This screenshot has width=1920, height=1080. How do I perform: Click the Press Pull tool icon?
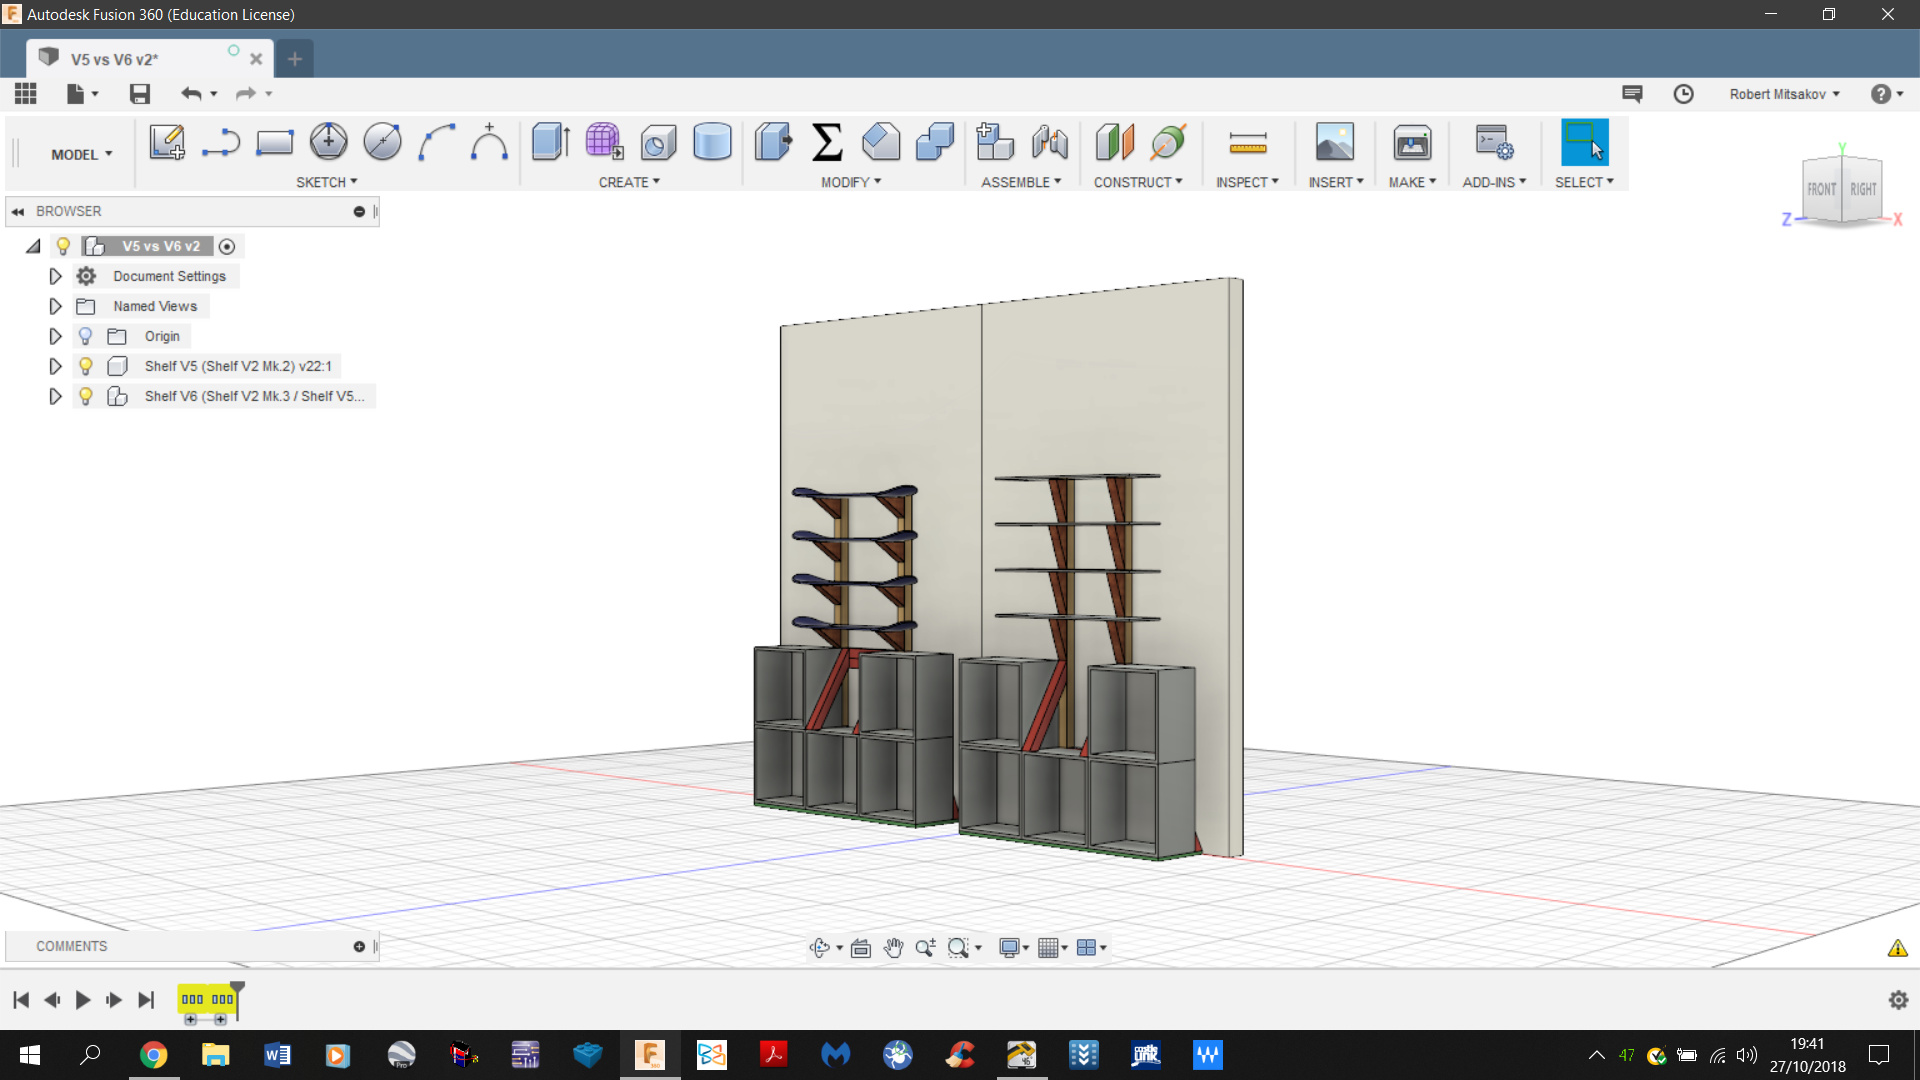[x=773, y=142]
